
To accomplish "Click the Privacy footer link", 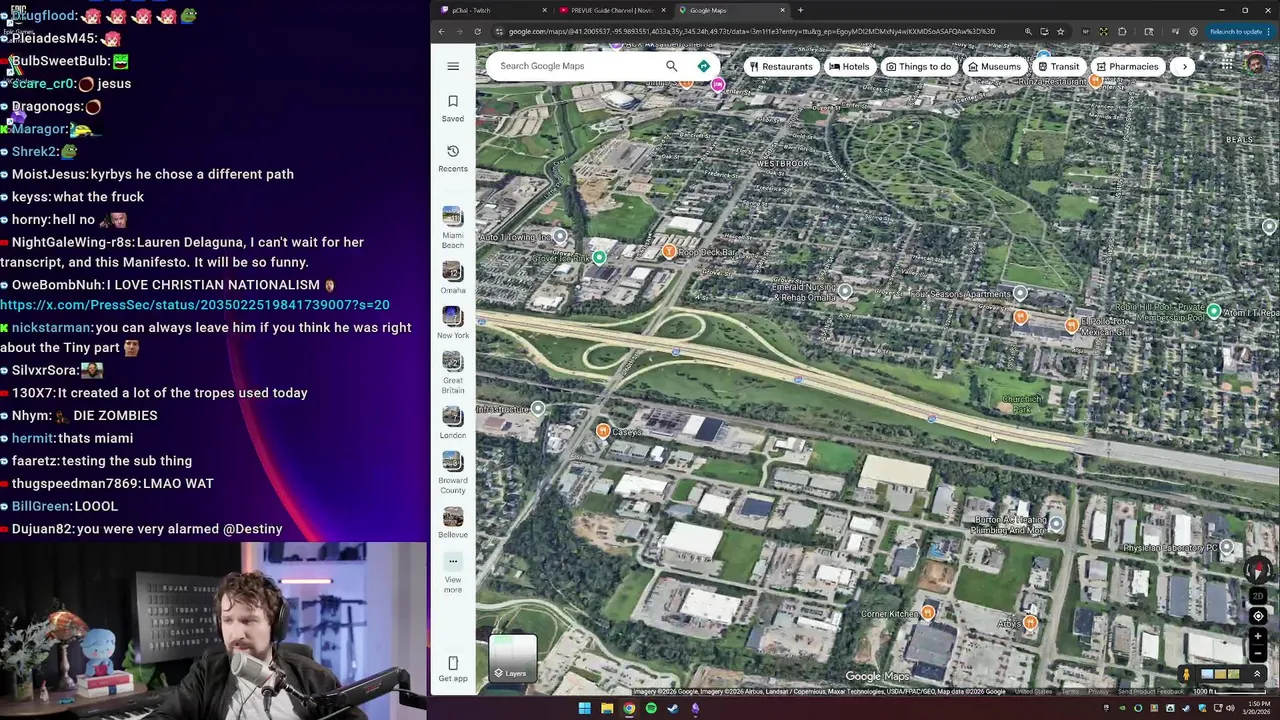I will [1098, 691].
